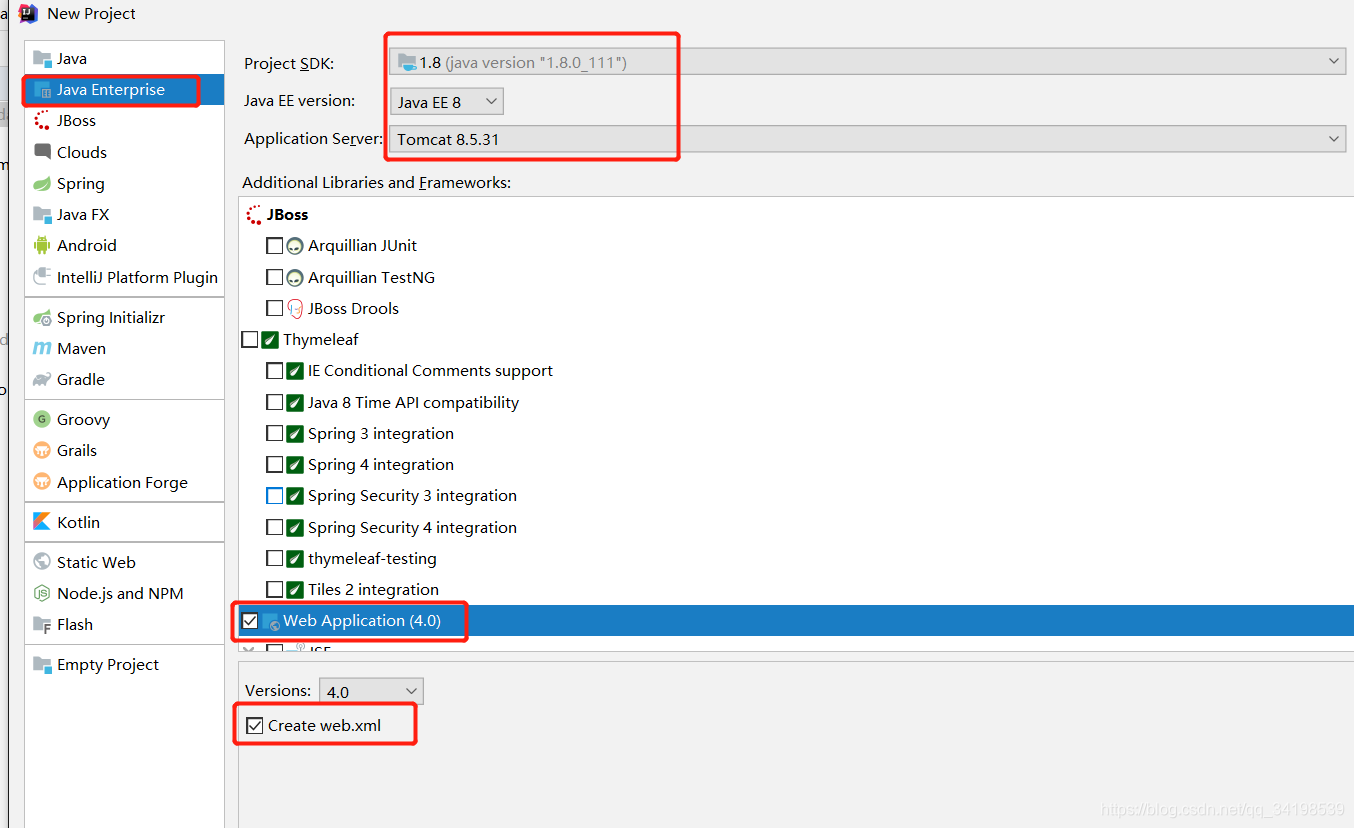Check Spring 4 integration option
The height and width of the screenshot is (828, 1354).
(x=275, y=465)
